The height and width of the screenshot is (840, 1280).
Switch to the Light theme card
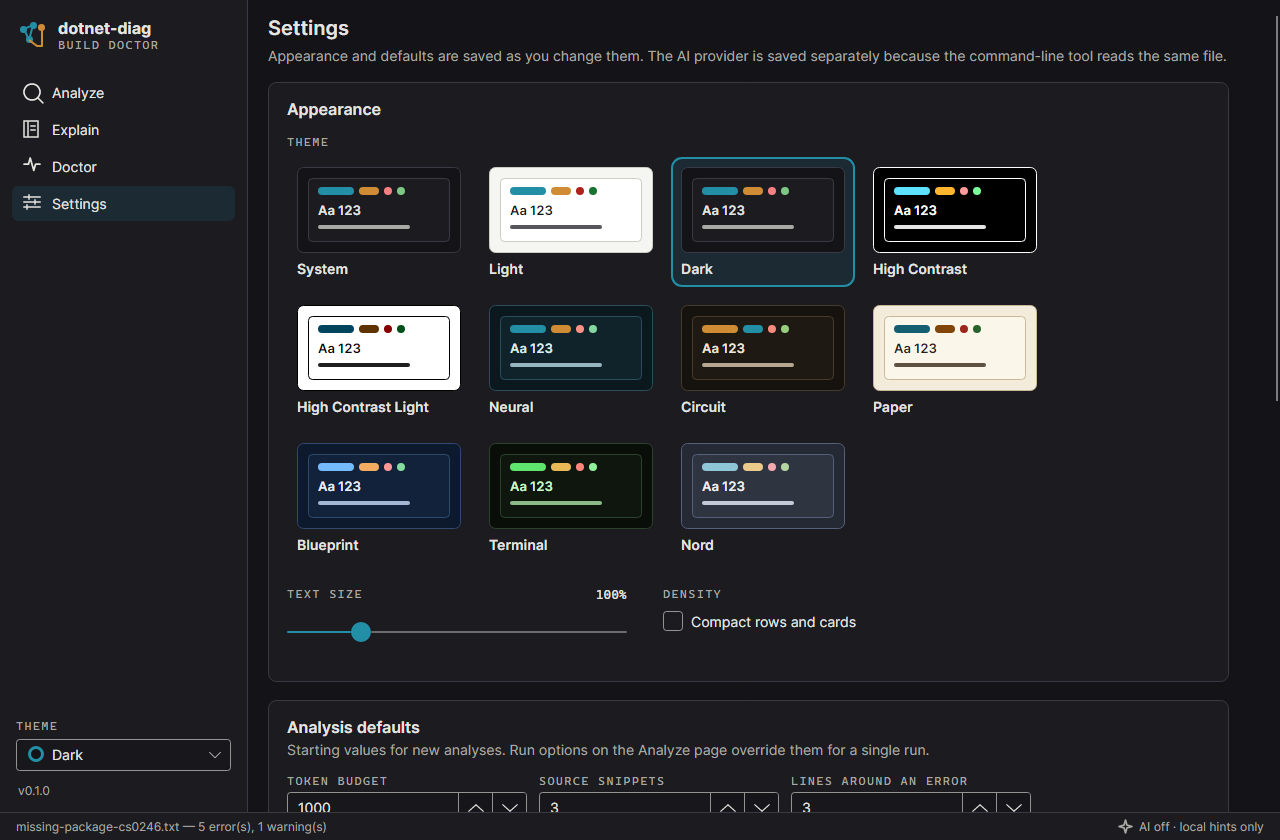571,222
